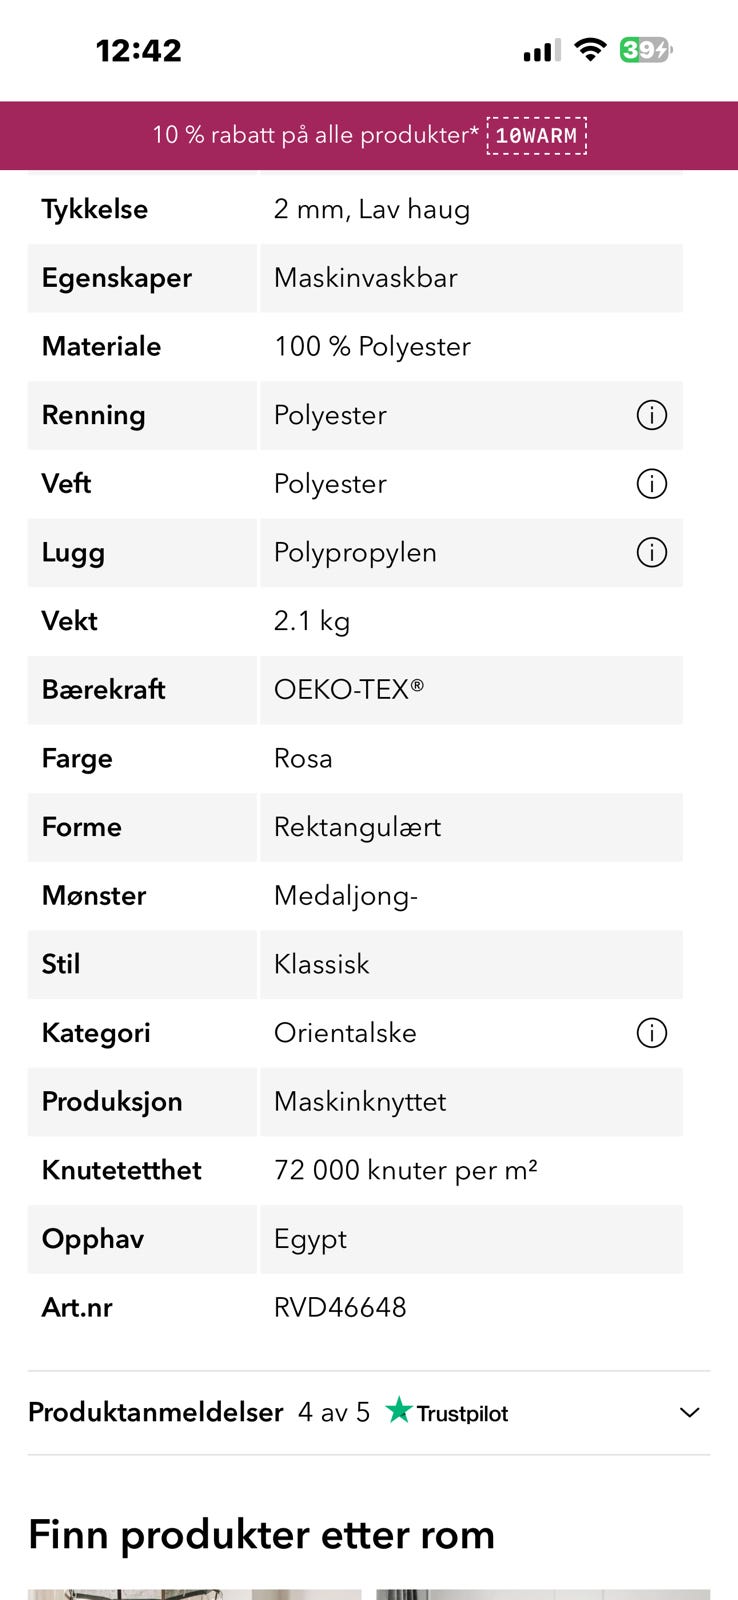Open the Produktanmeldelser reviews heading
The width and height of the screenshot is (738, 1600).
point(156,1412)
